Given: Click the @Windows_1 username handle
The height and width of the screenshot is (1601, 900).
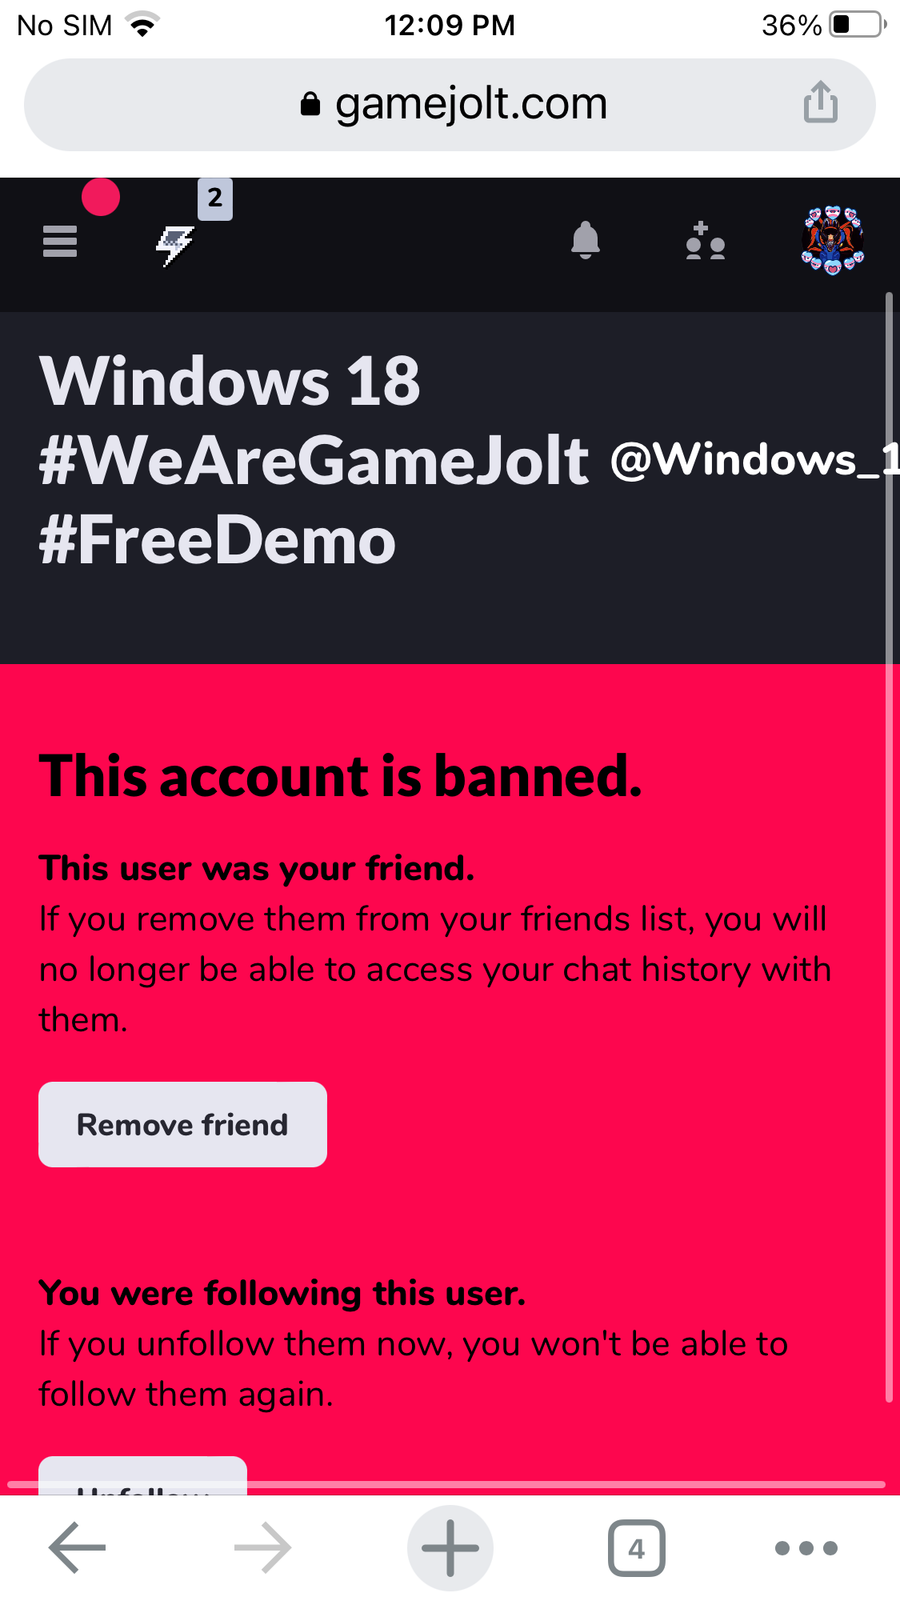Looking at the screenshot, I should [x=755, y=460].
